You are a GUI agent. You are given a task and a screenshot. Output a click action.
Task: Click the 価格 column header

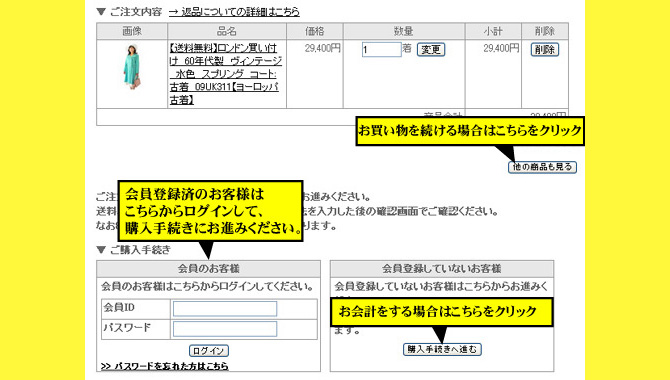click(315, 31)
